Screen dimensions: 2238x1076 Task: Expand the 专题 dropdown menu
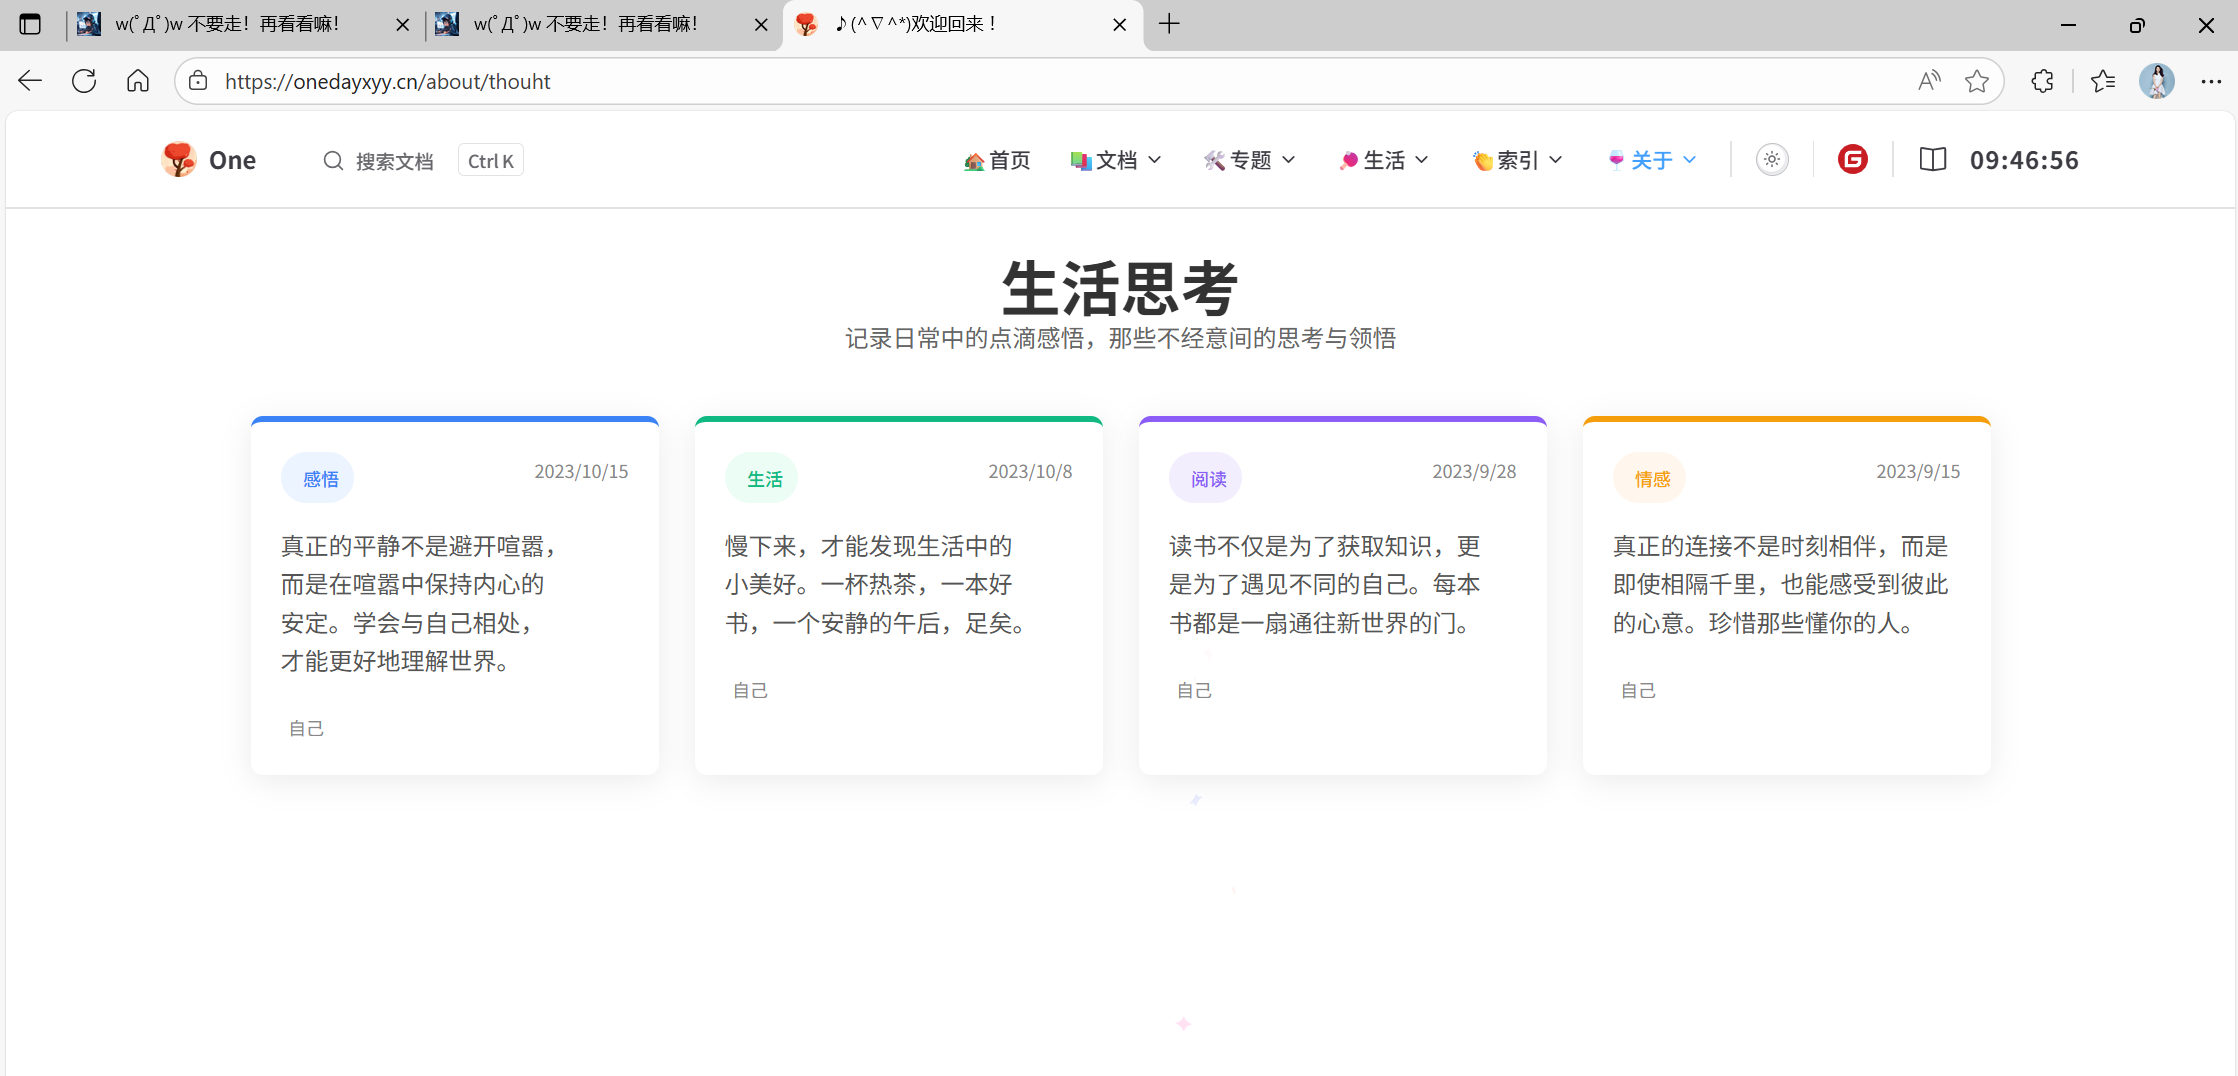1250,160
